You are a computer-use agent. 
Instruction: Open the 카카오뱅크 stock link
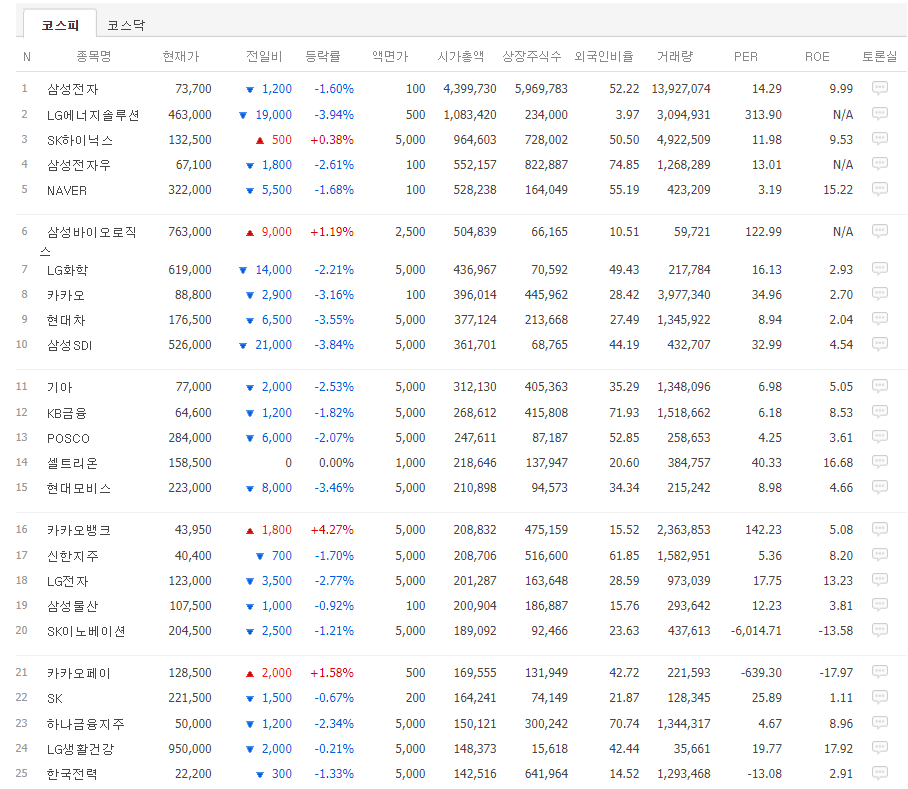click(x=78, y=530)
